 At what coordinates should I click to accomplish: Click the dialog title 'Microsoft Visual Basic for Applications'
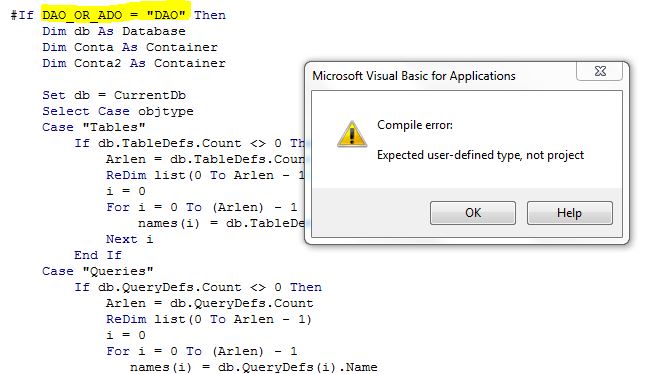click(414, 76)
